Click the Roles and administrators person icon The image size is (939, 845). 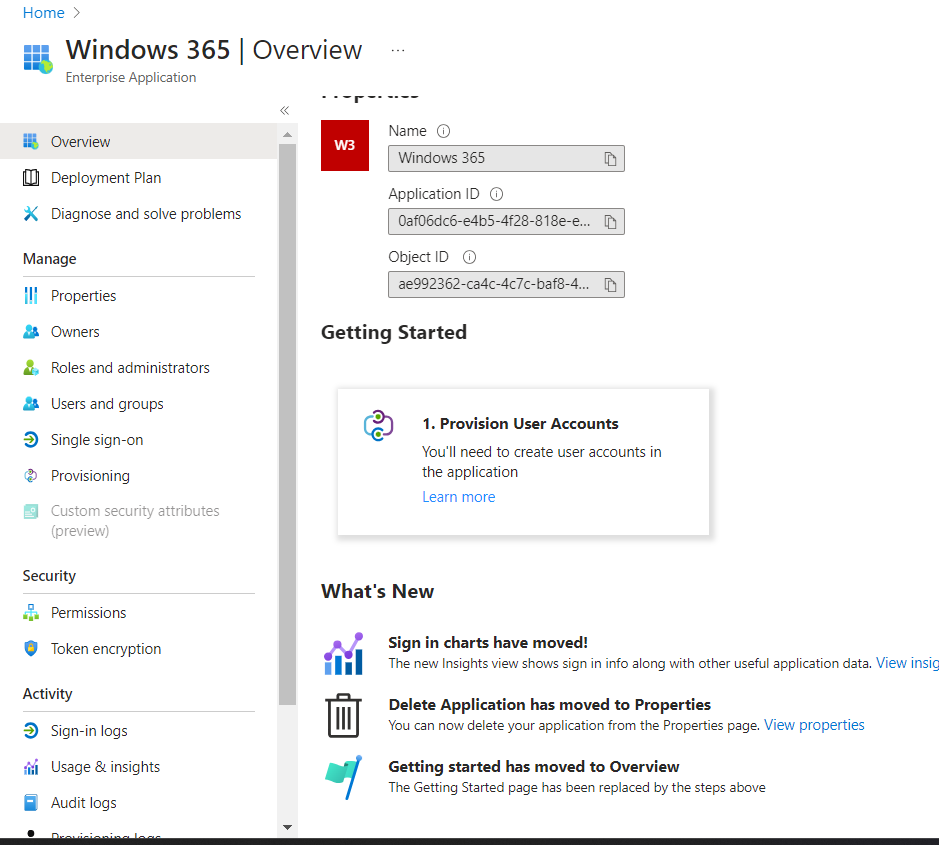coord(31,368)
